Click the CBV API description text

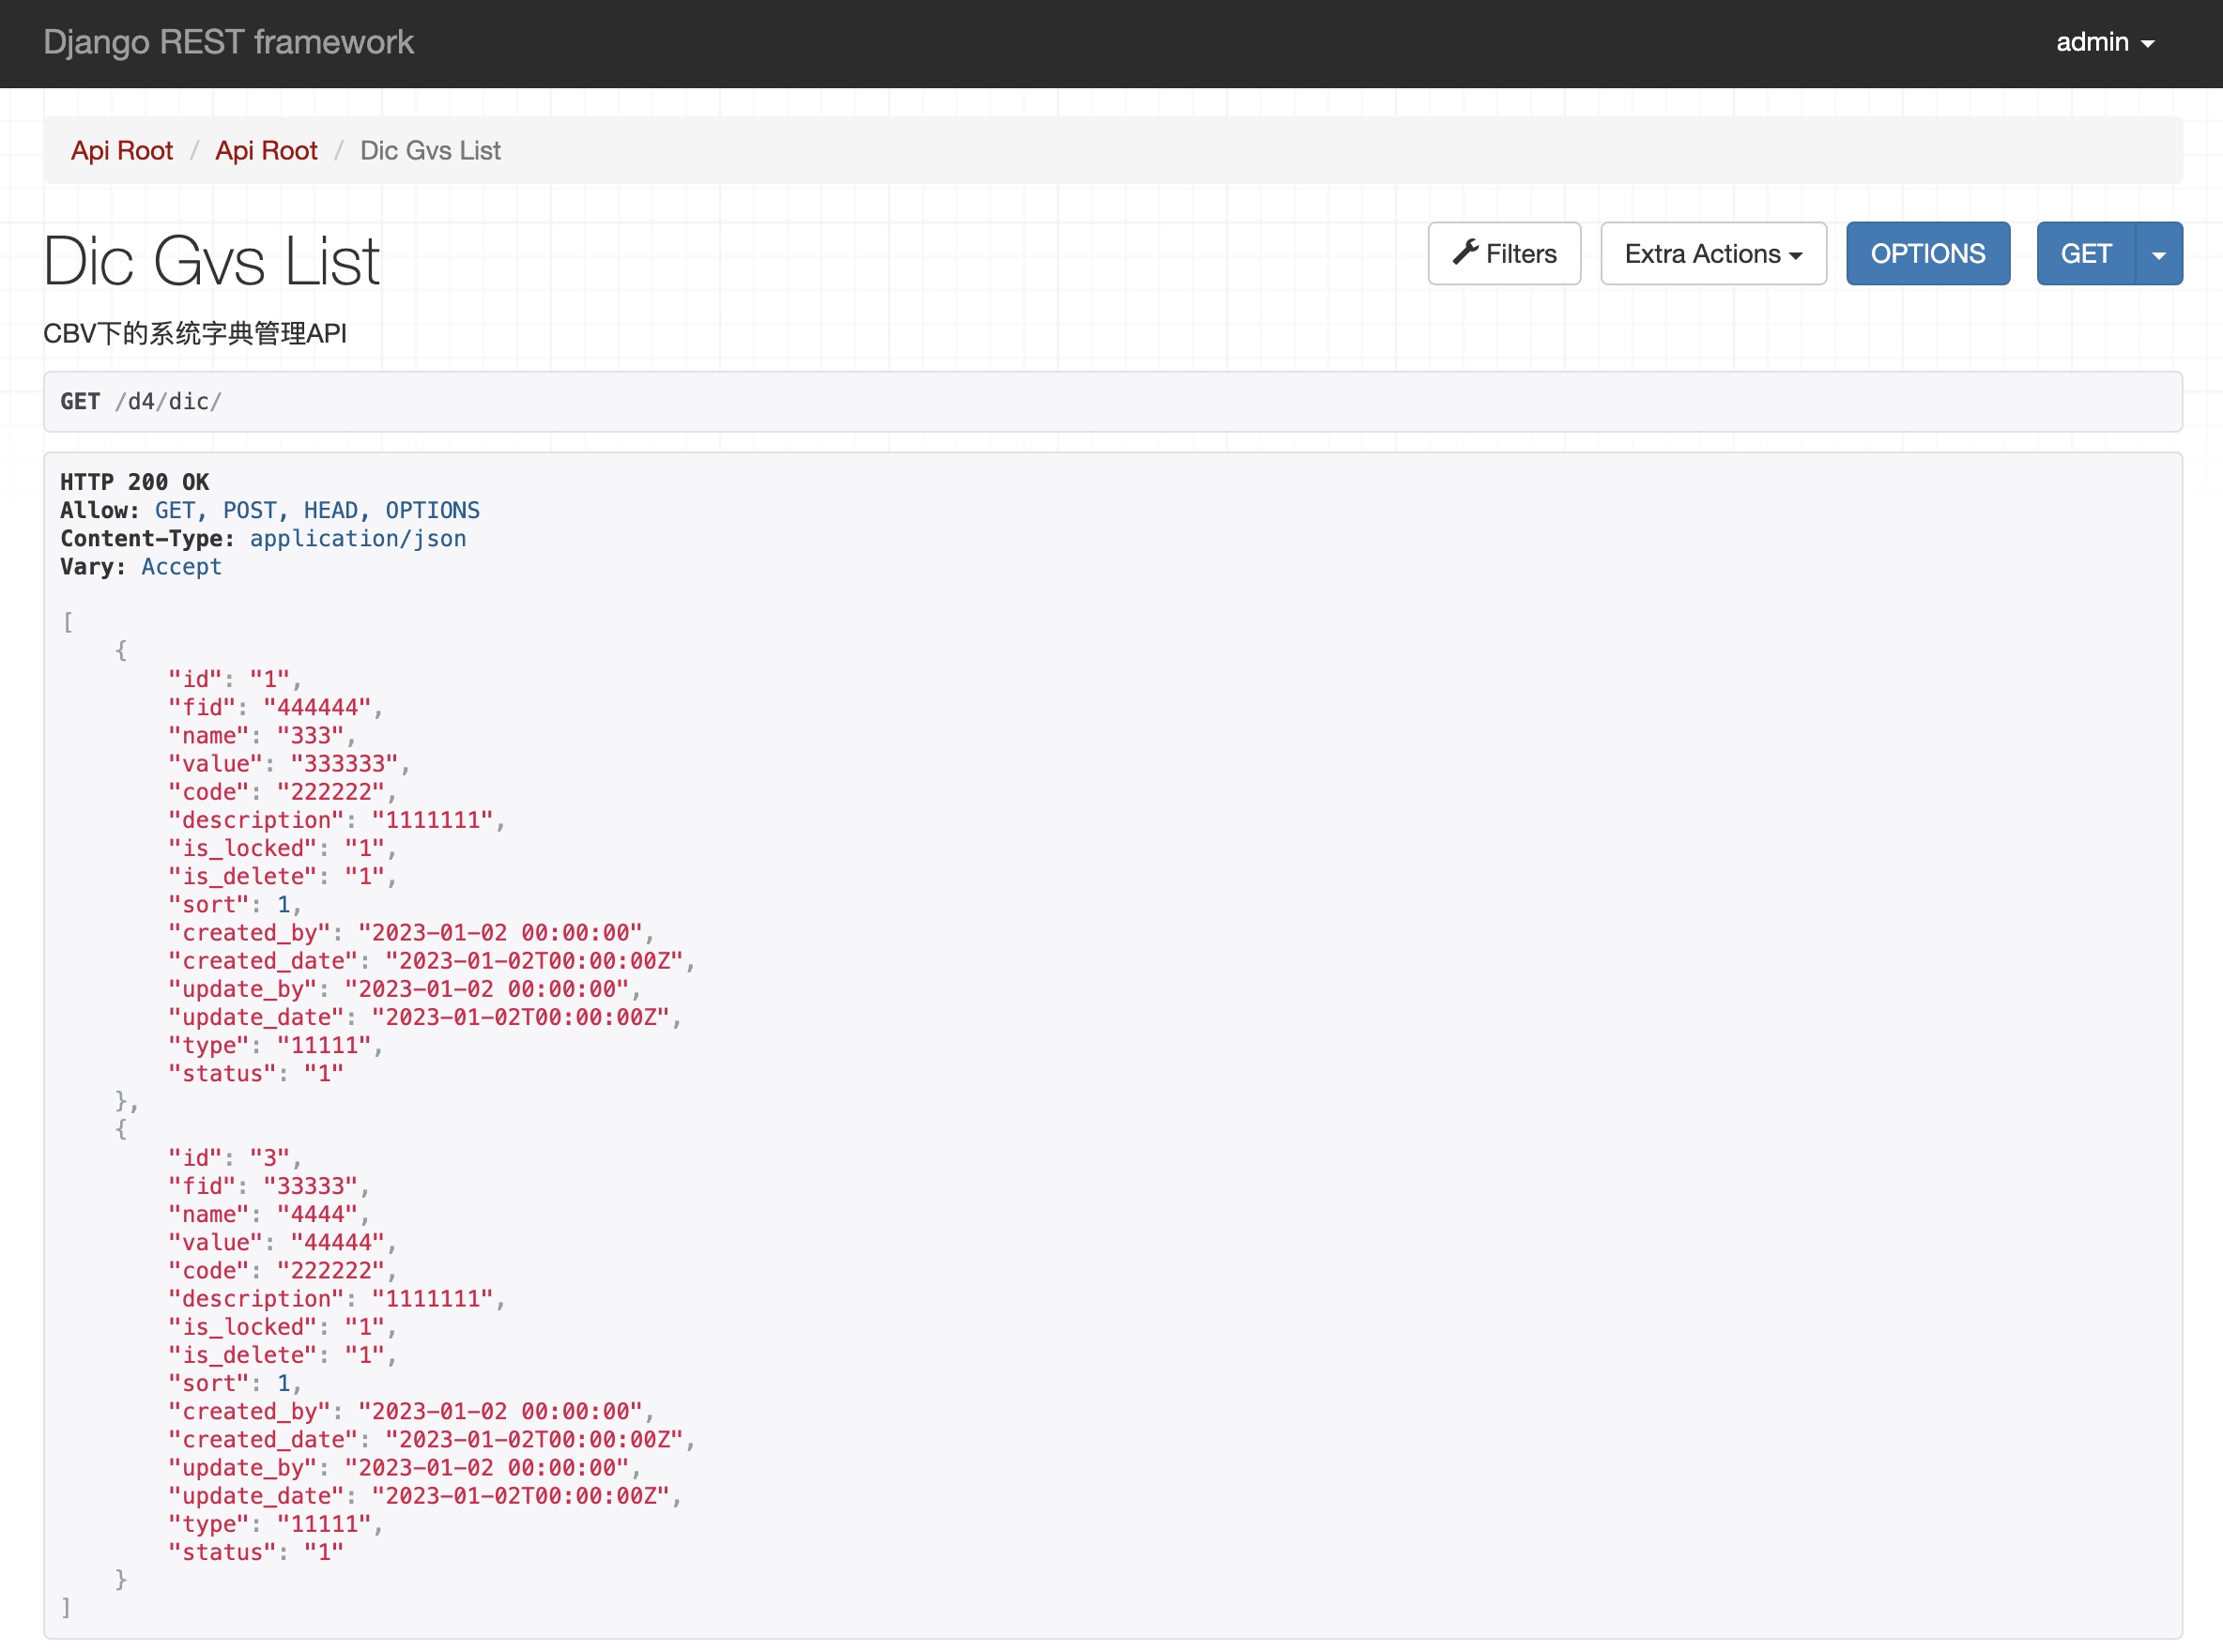[x=195, y=334]
